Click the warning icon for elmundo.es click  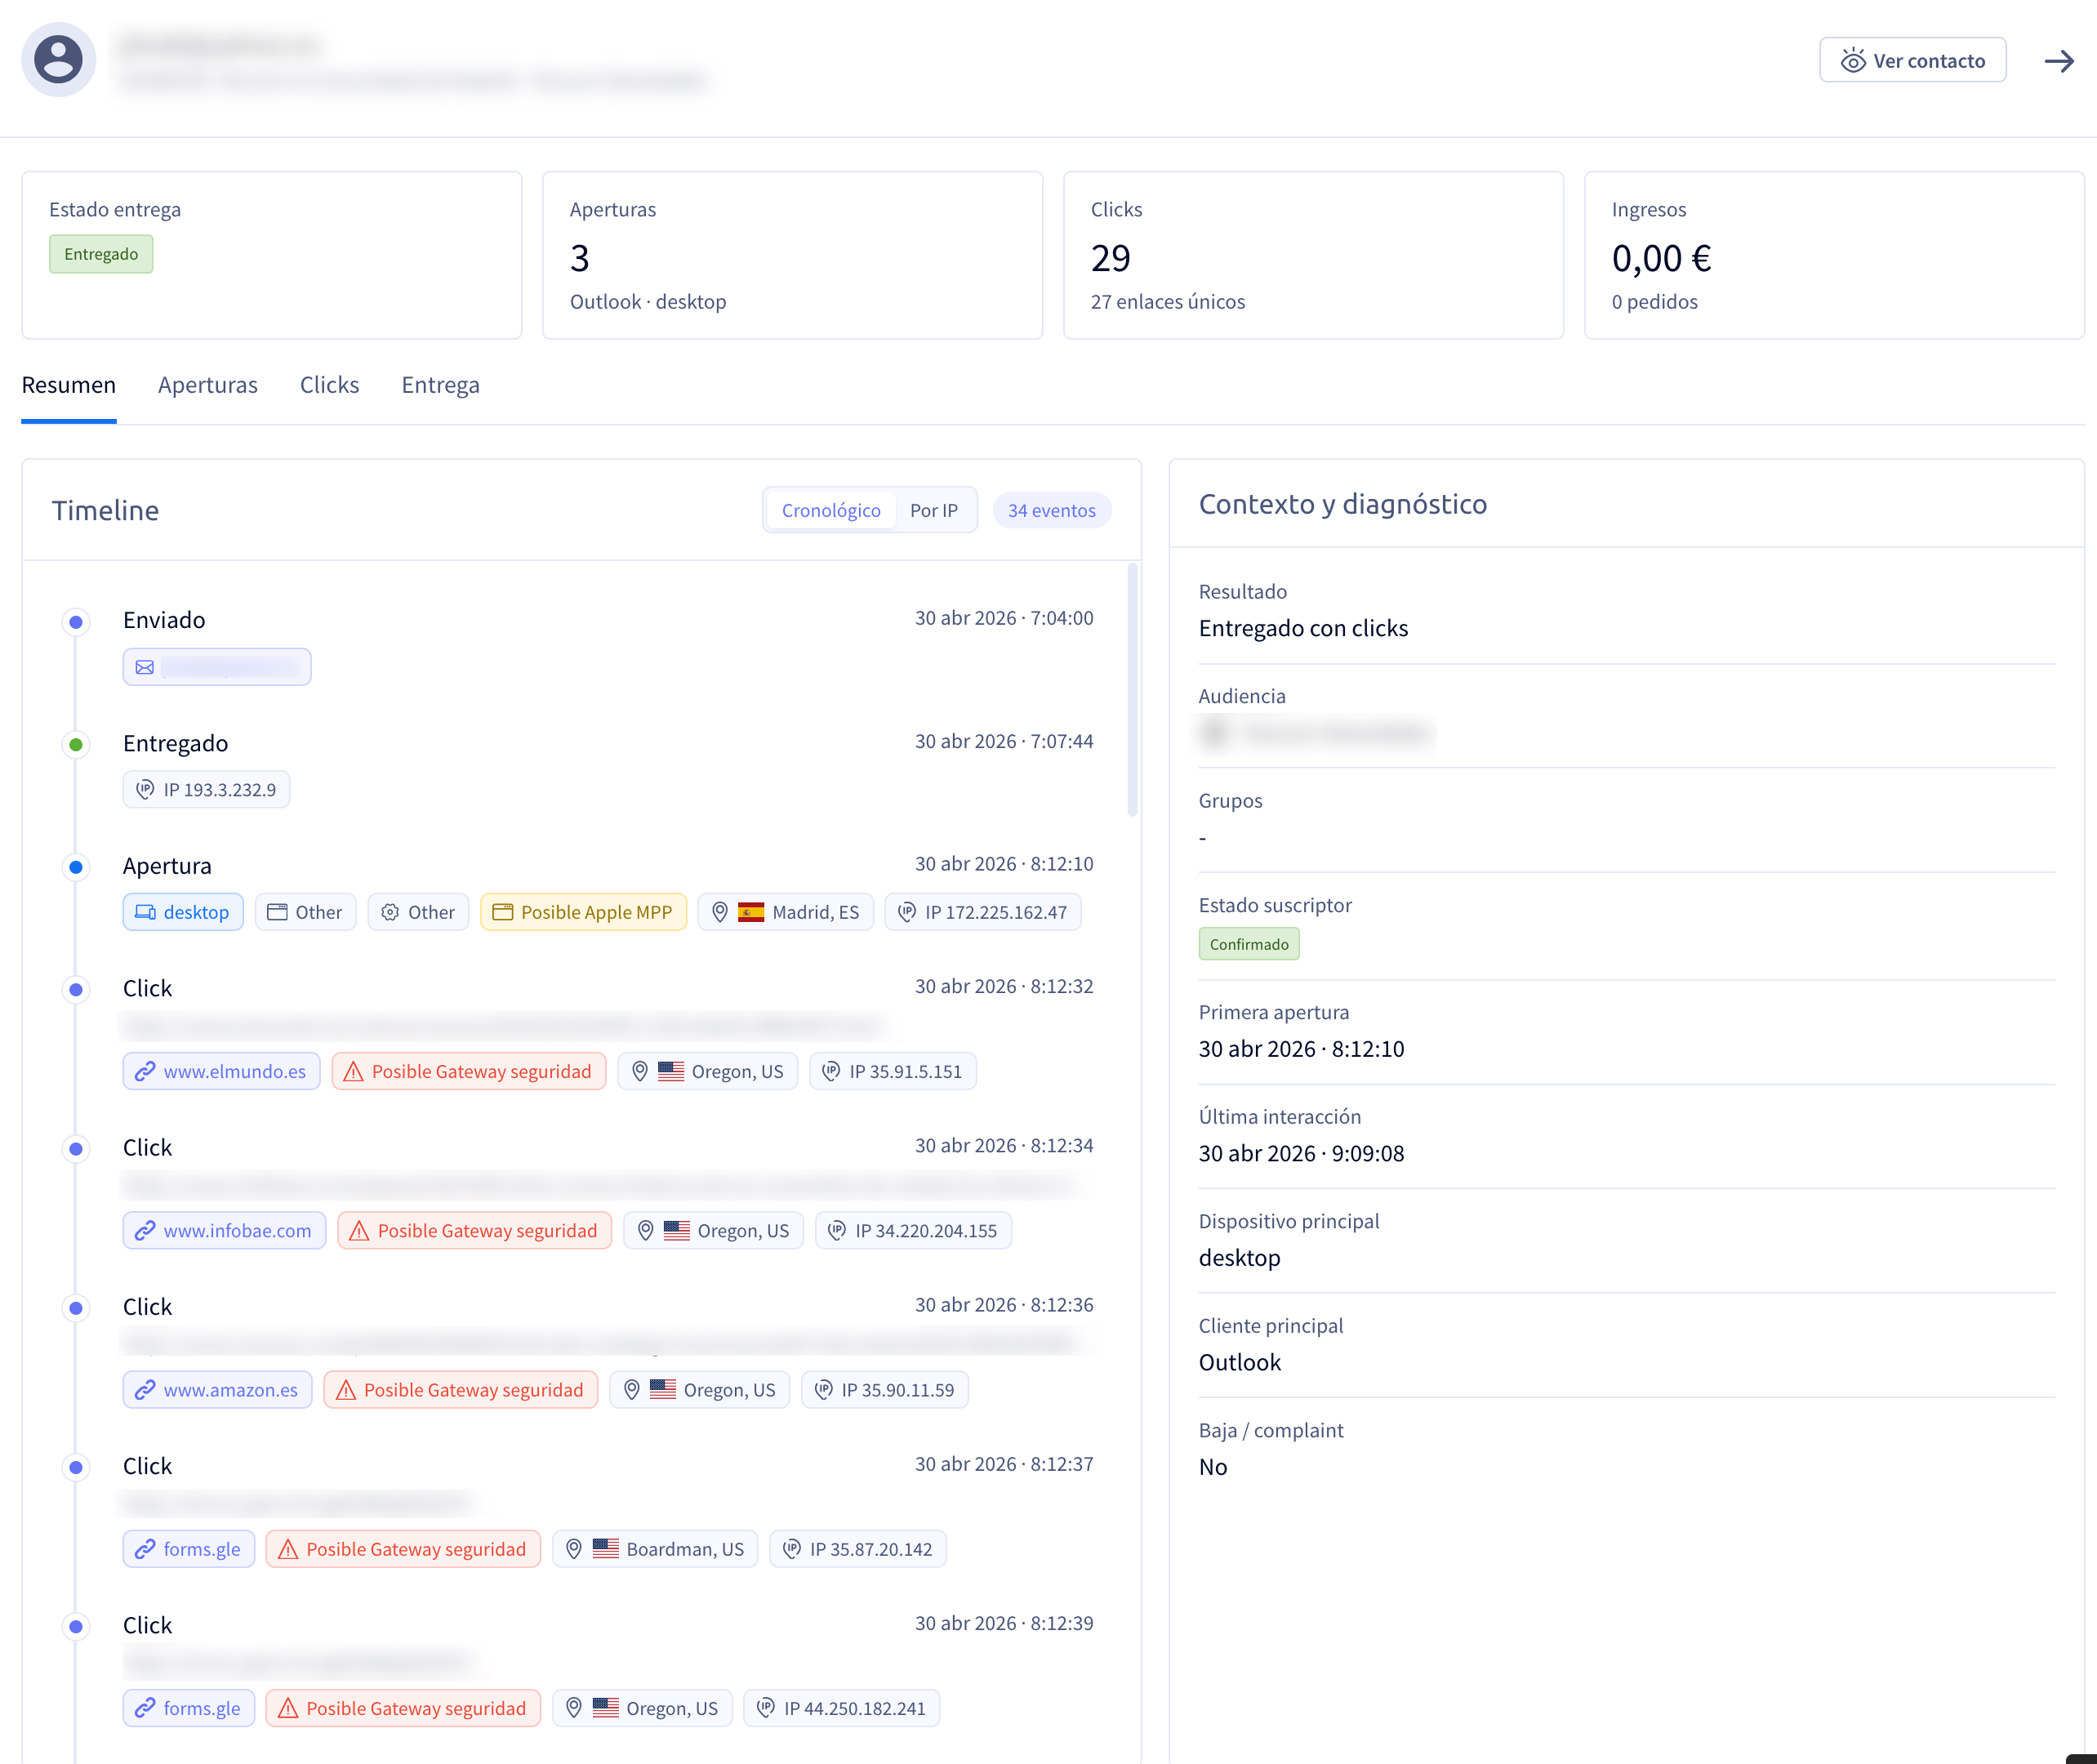[x=353, y=1071]
